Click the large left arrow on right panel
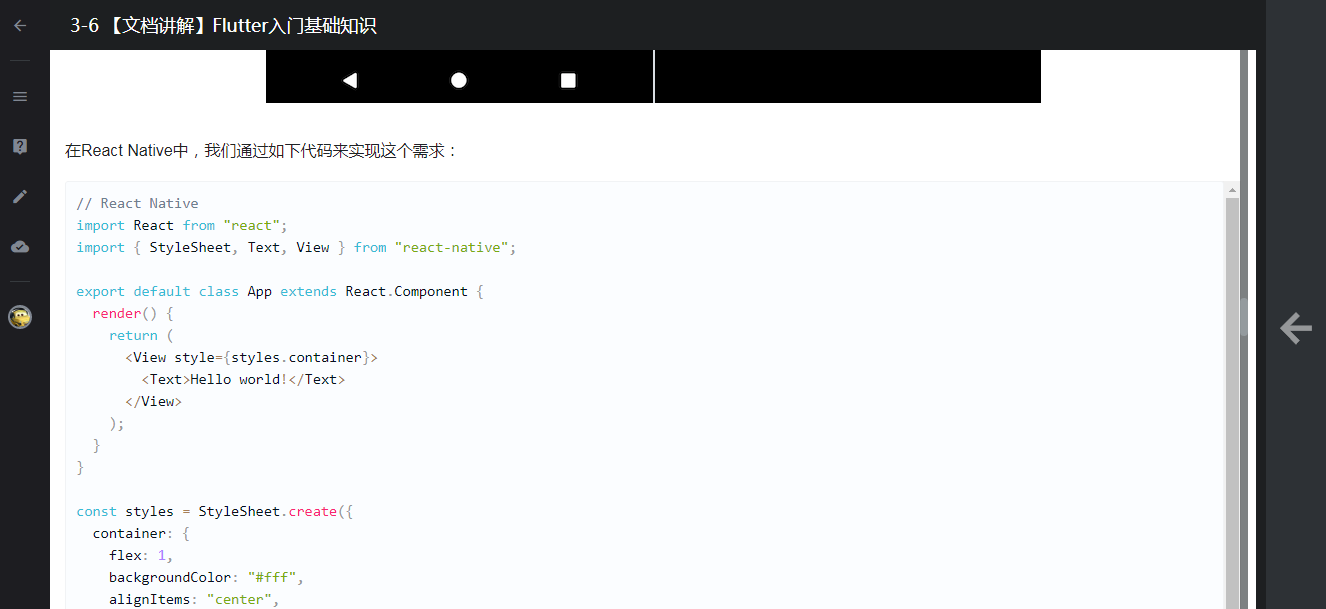The height and width of the screenshot is (609, 1326). click(x=1296, y=328)
